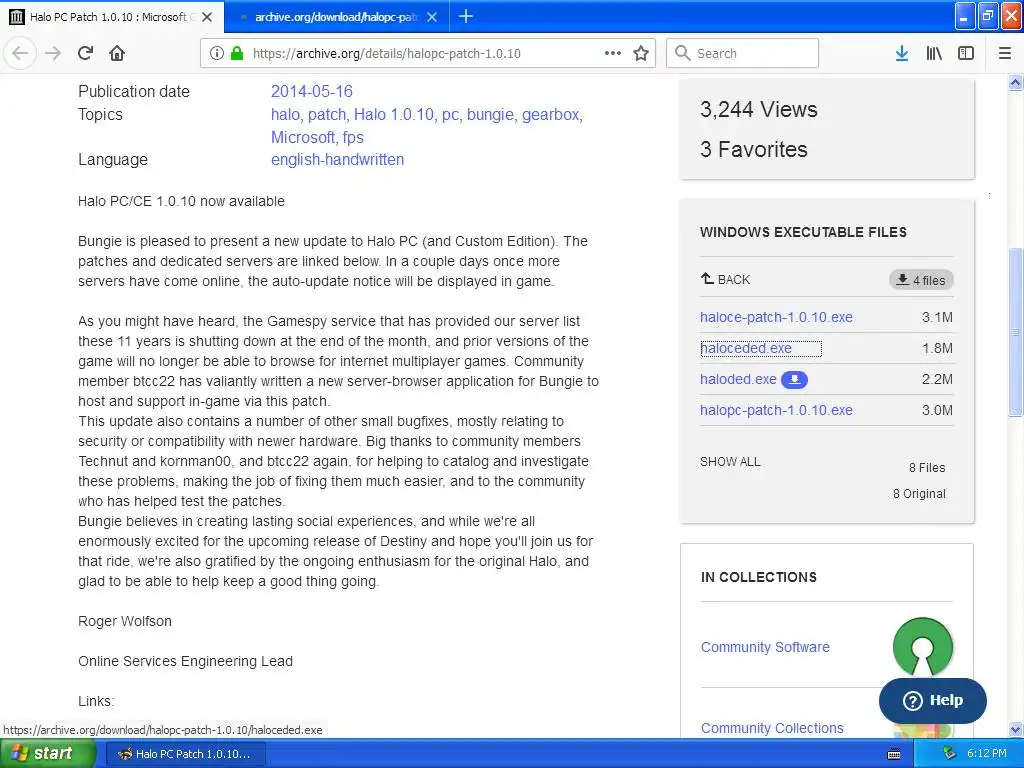The image size is (1024, 768).
Task: Open english-handwritten language link
Action: pyautogui.click(x=337, y=159)
